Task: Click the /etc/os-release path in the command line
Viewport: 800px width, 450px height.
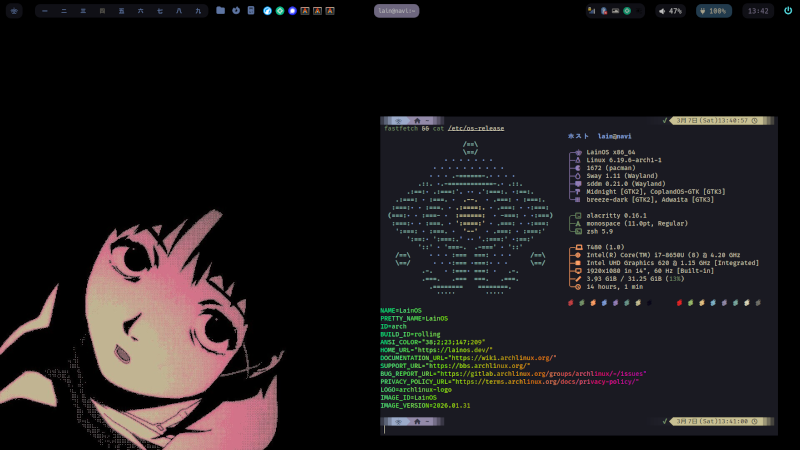Action: [476, 128]
